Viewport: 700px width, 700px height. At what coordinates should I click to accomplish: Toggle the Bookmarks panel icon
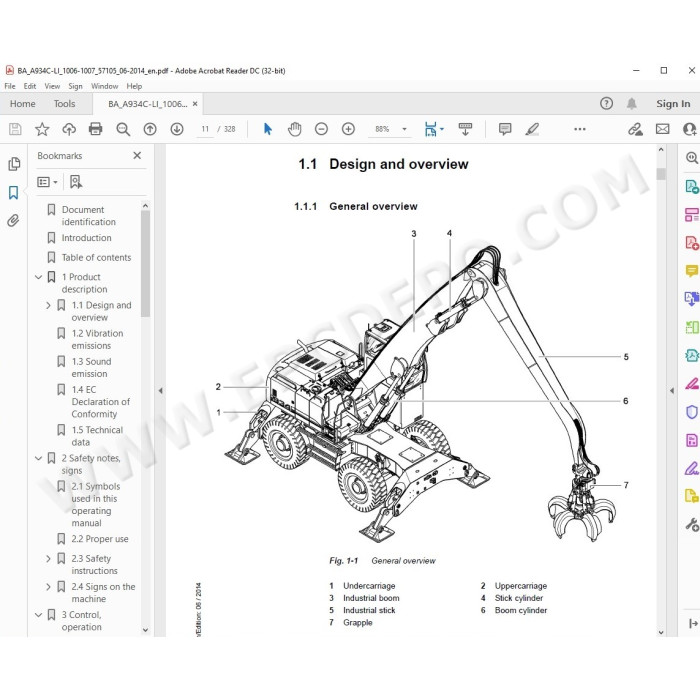13,193
